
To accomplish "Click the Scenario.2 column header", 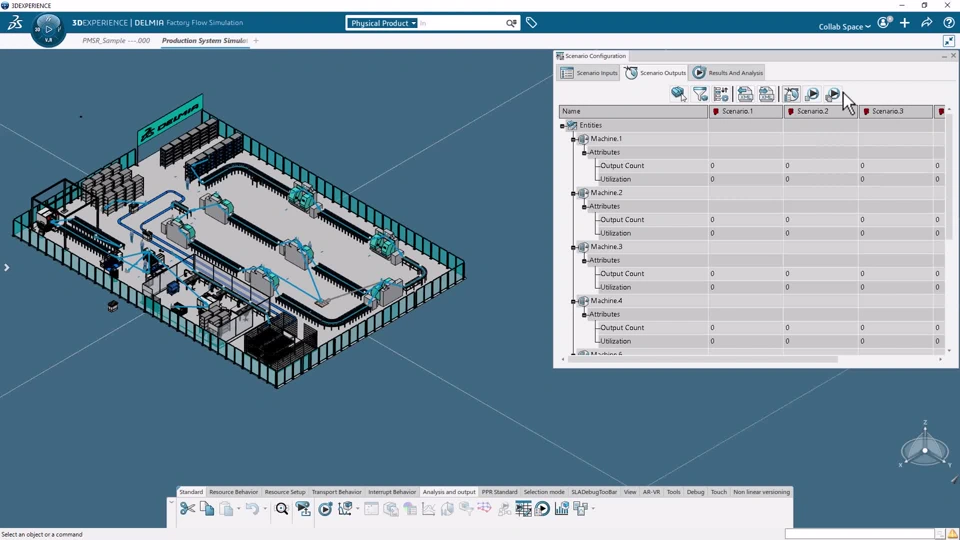I will (x=821, y=111).
